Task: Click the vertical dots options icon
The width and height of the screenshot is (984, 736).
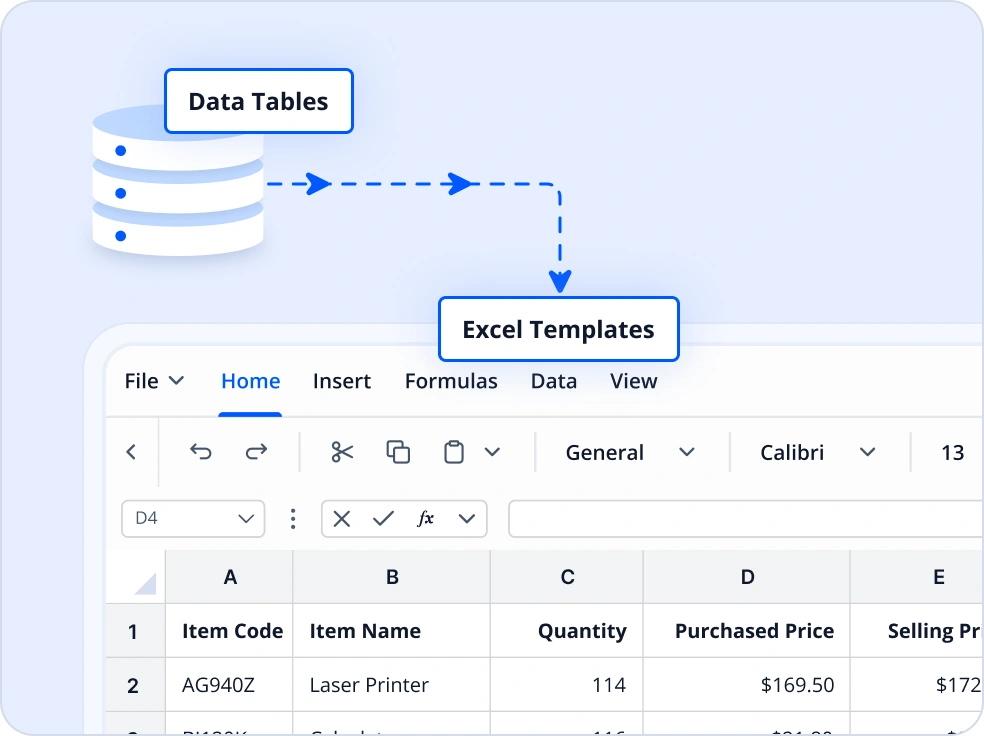Action: pos(293,518)
